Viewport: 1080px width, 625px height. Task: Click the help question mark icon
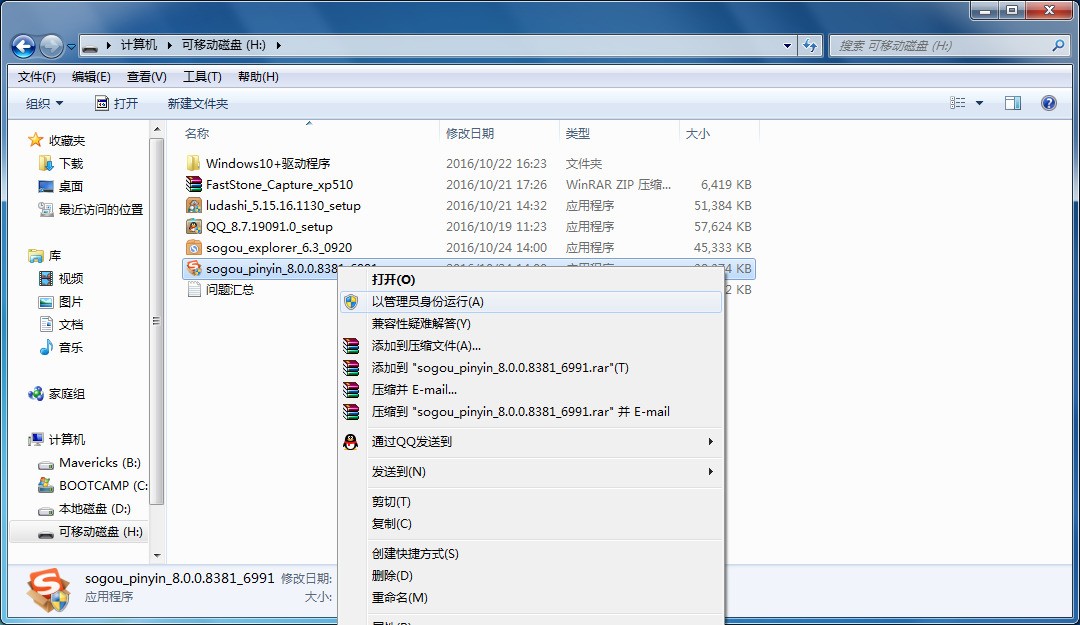[x=1049, y=103]
